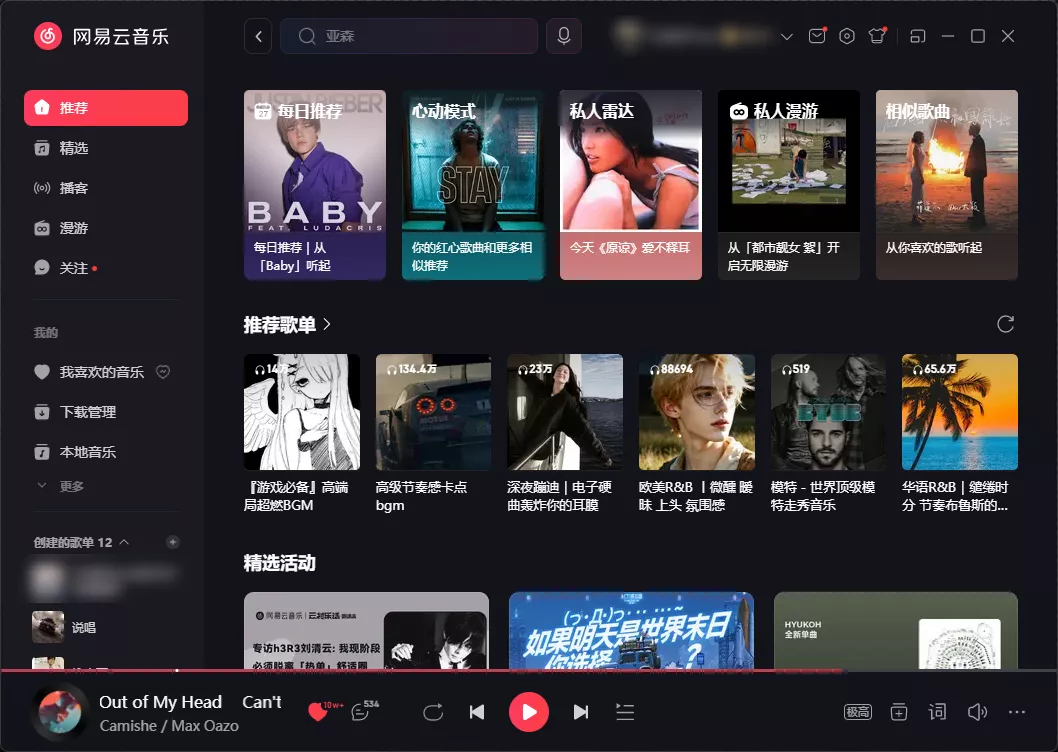1058x752 pixels.
Task: Open the 私人漫游 card
Action: click(x=789, y=185)
